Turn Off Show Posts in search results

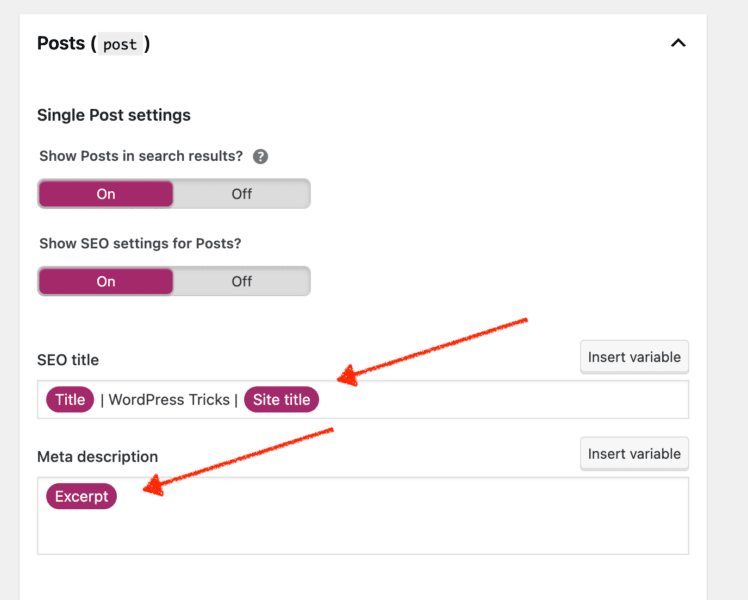click(x=241, y=194)
